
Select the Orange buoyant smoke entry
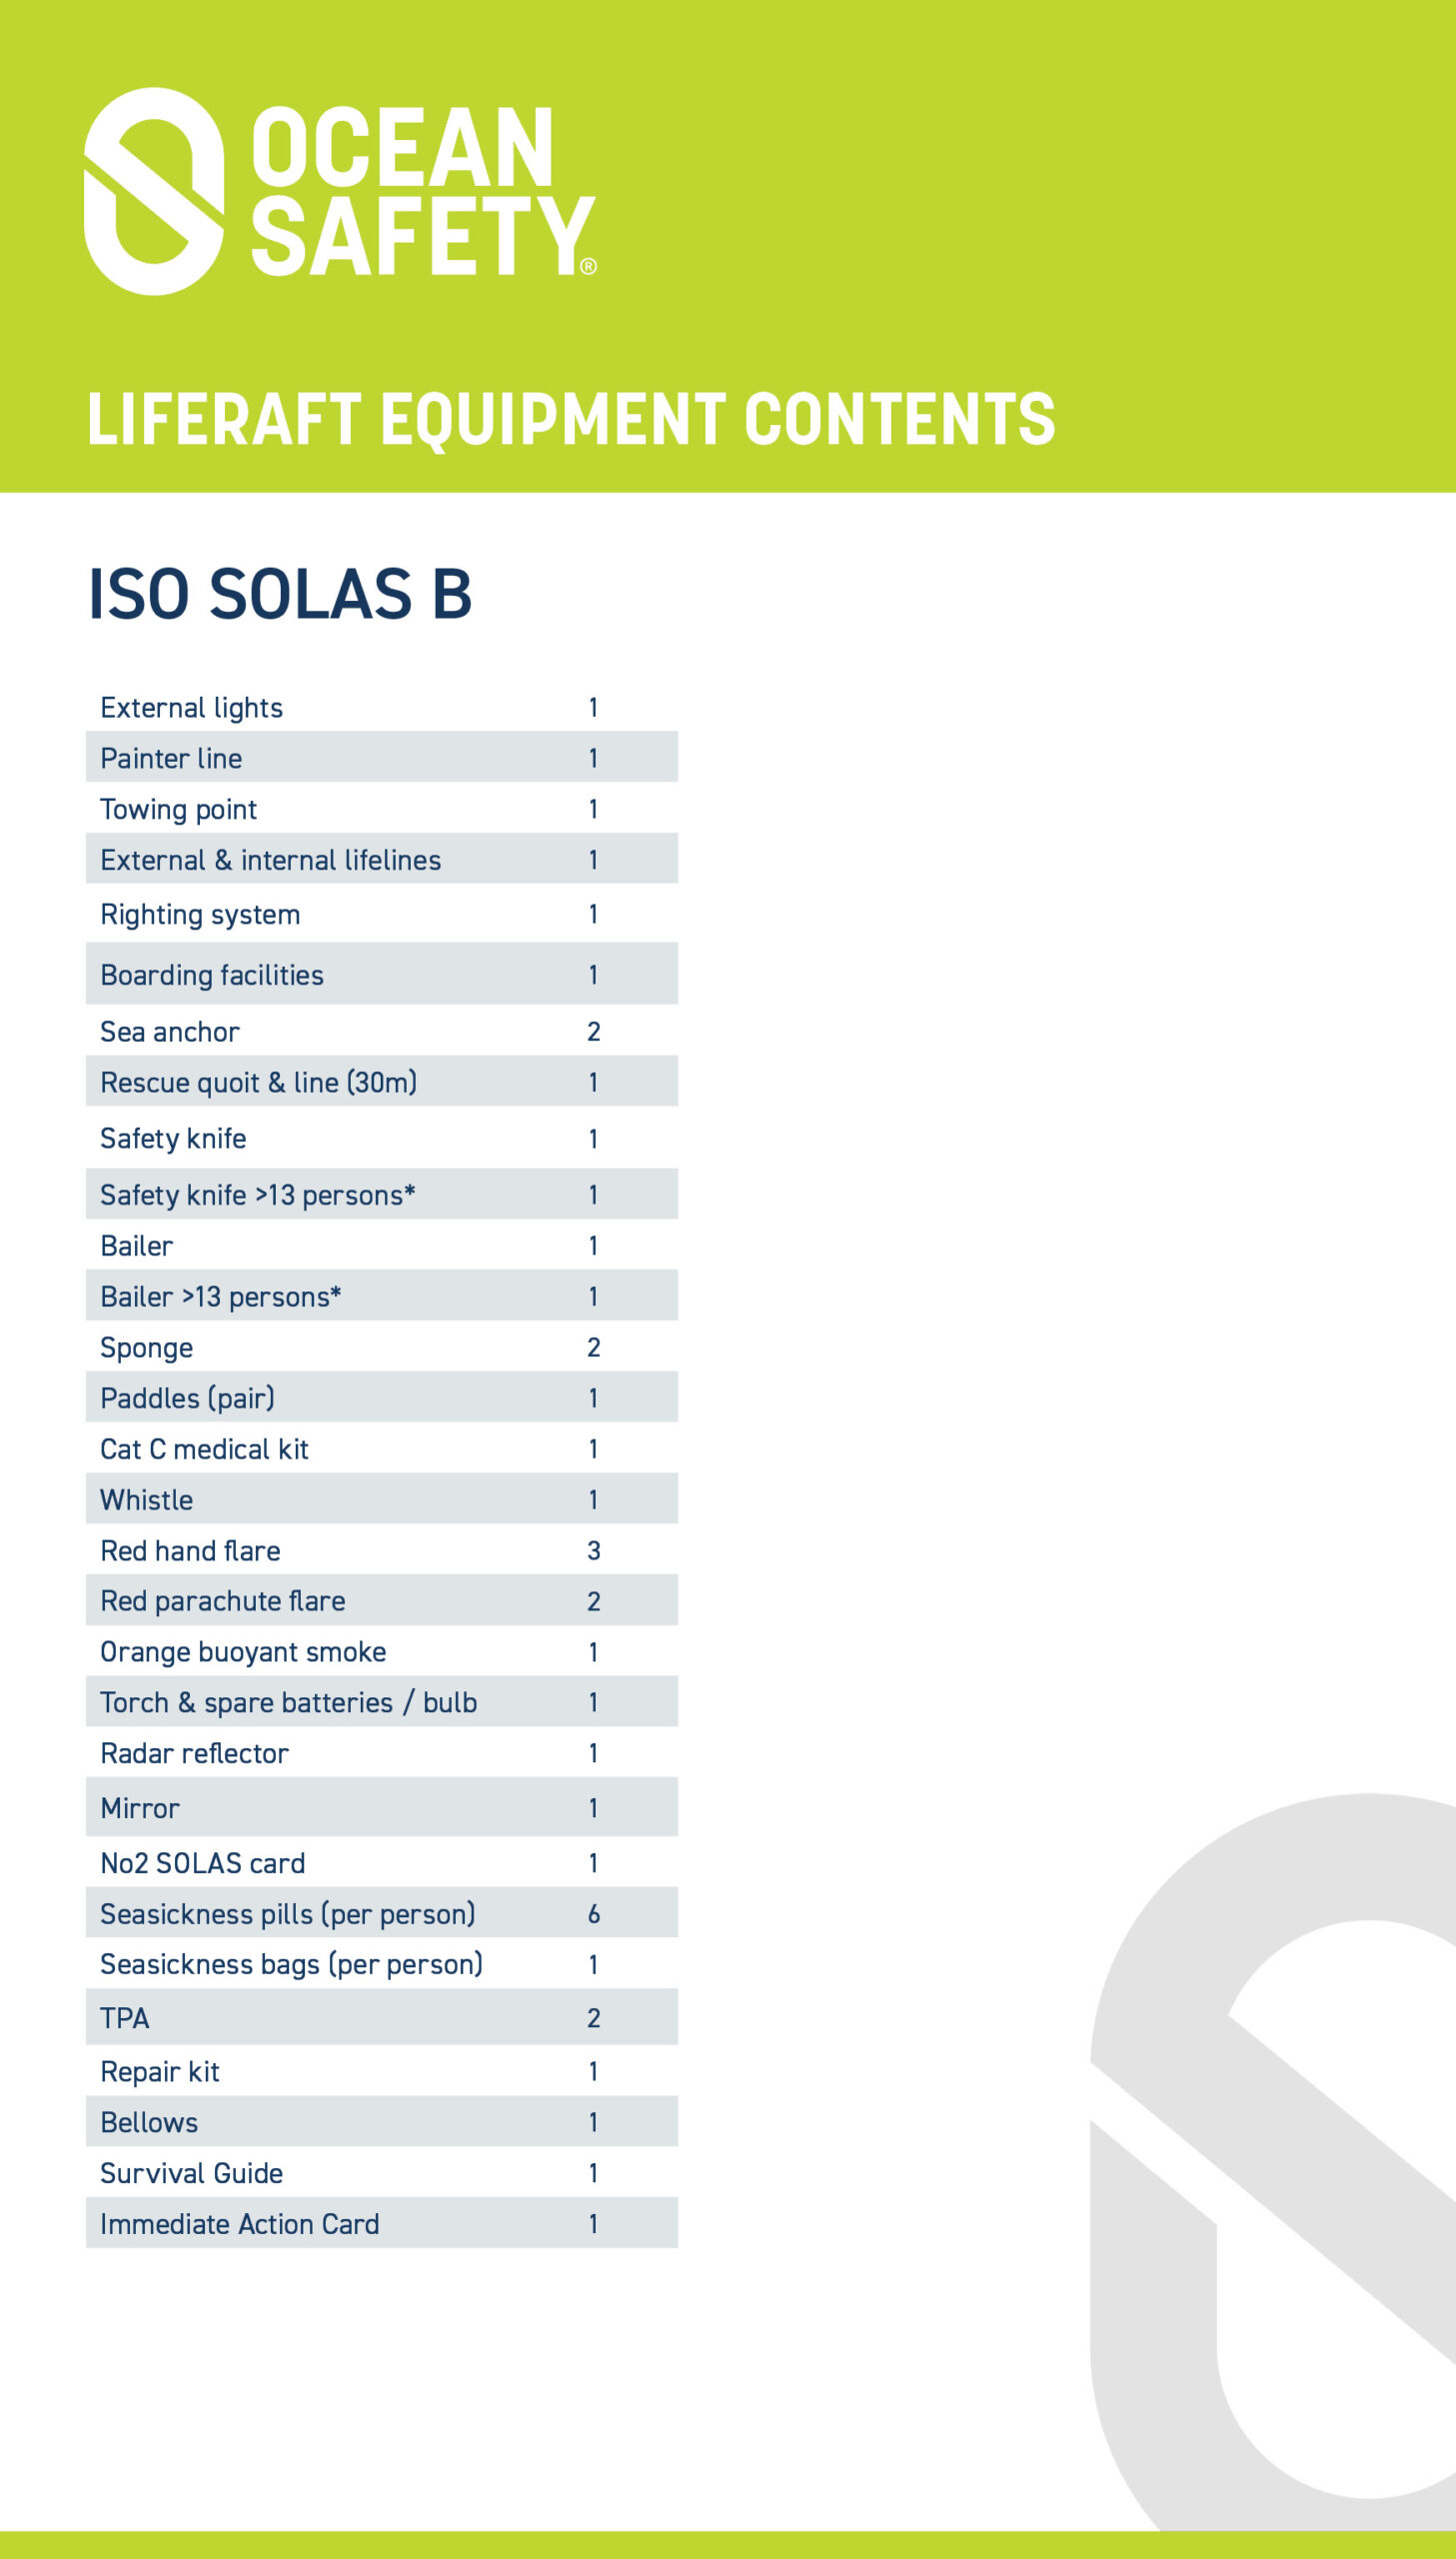(381, 1651)
